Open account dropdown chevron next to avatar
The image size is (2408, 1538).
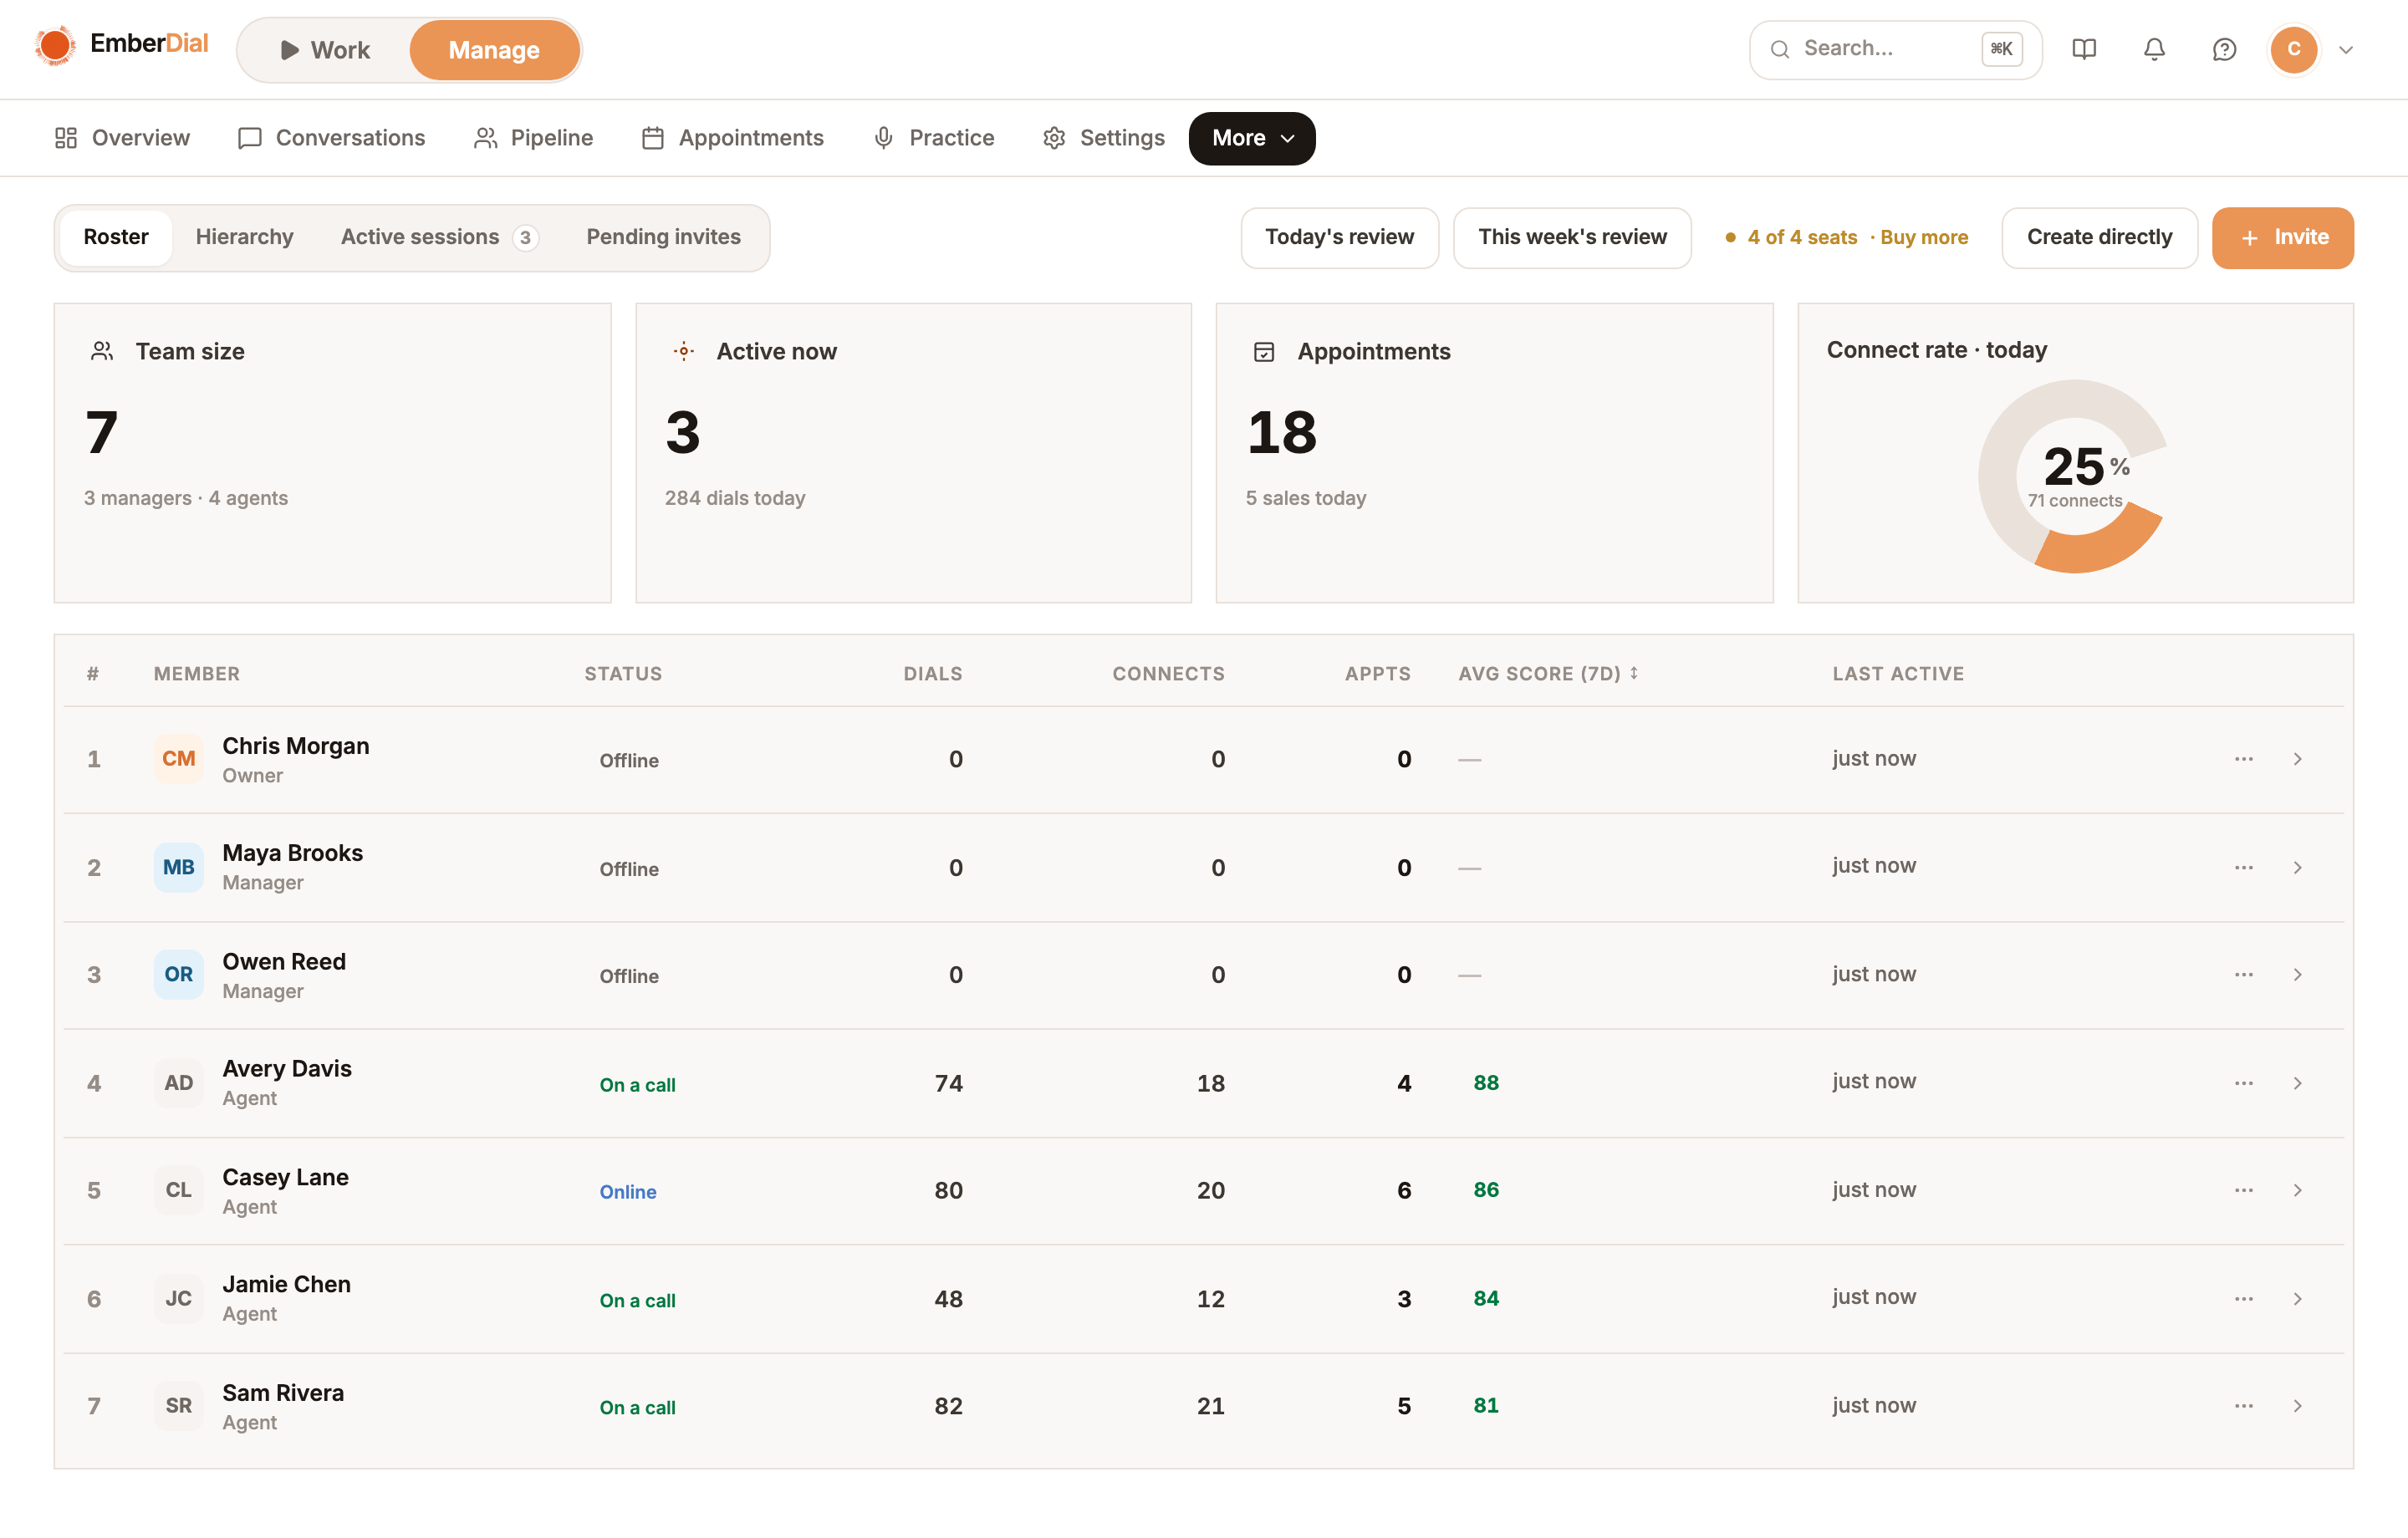click(2346, 49)
